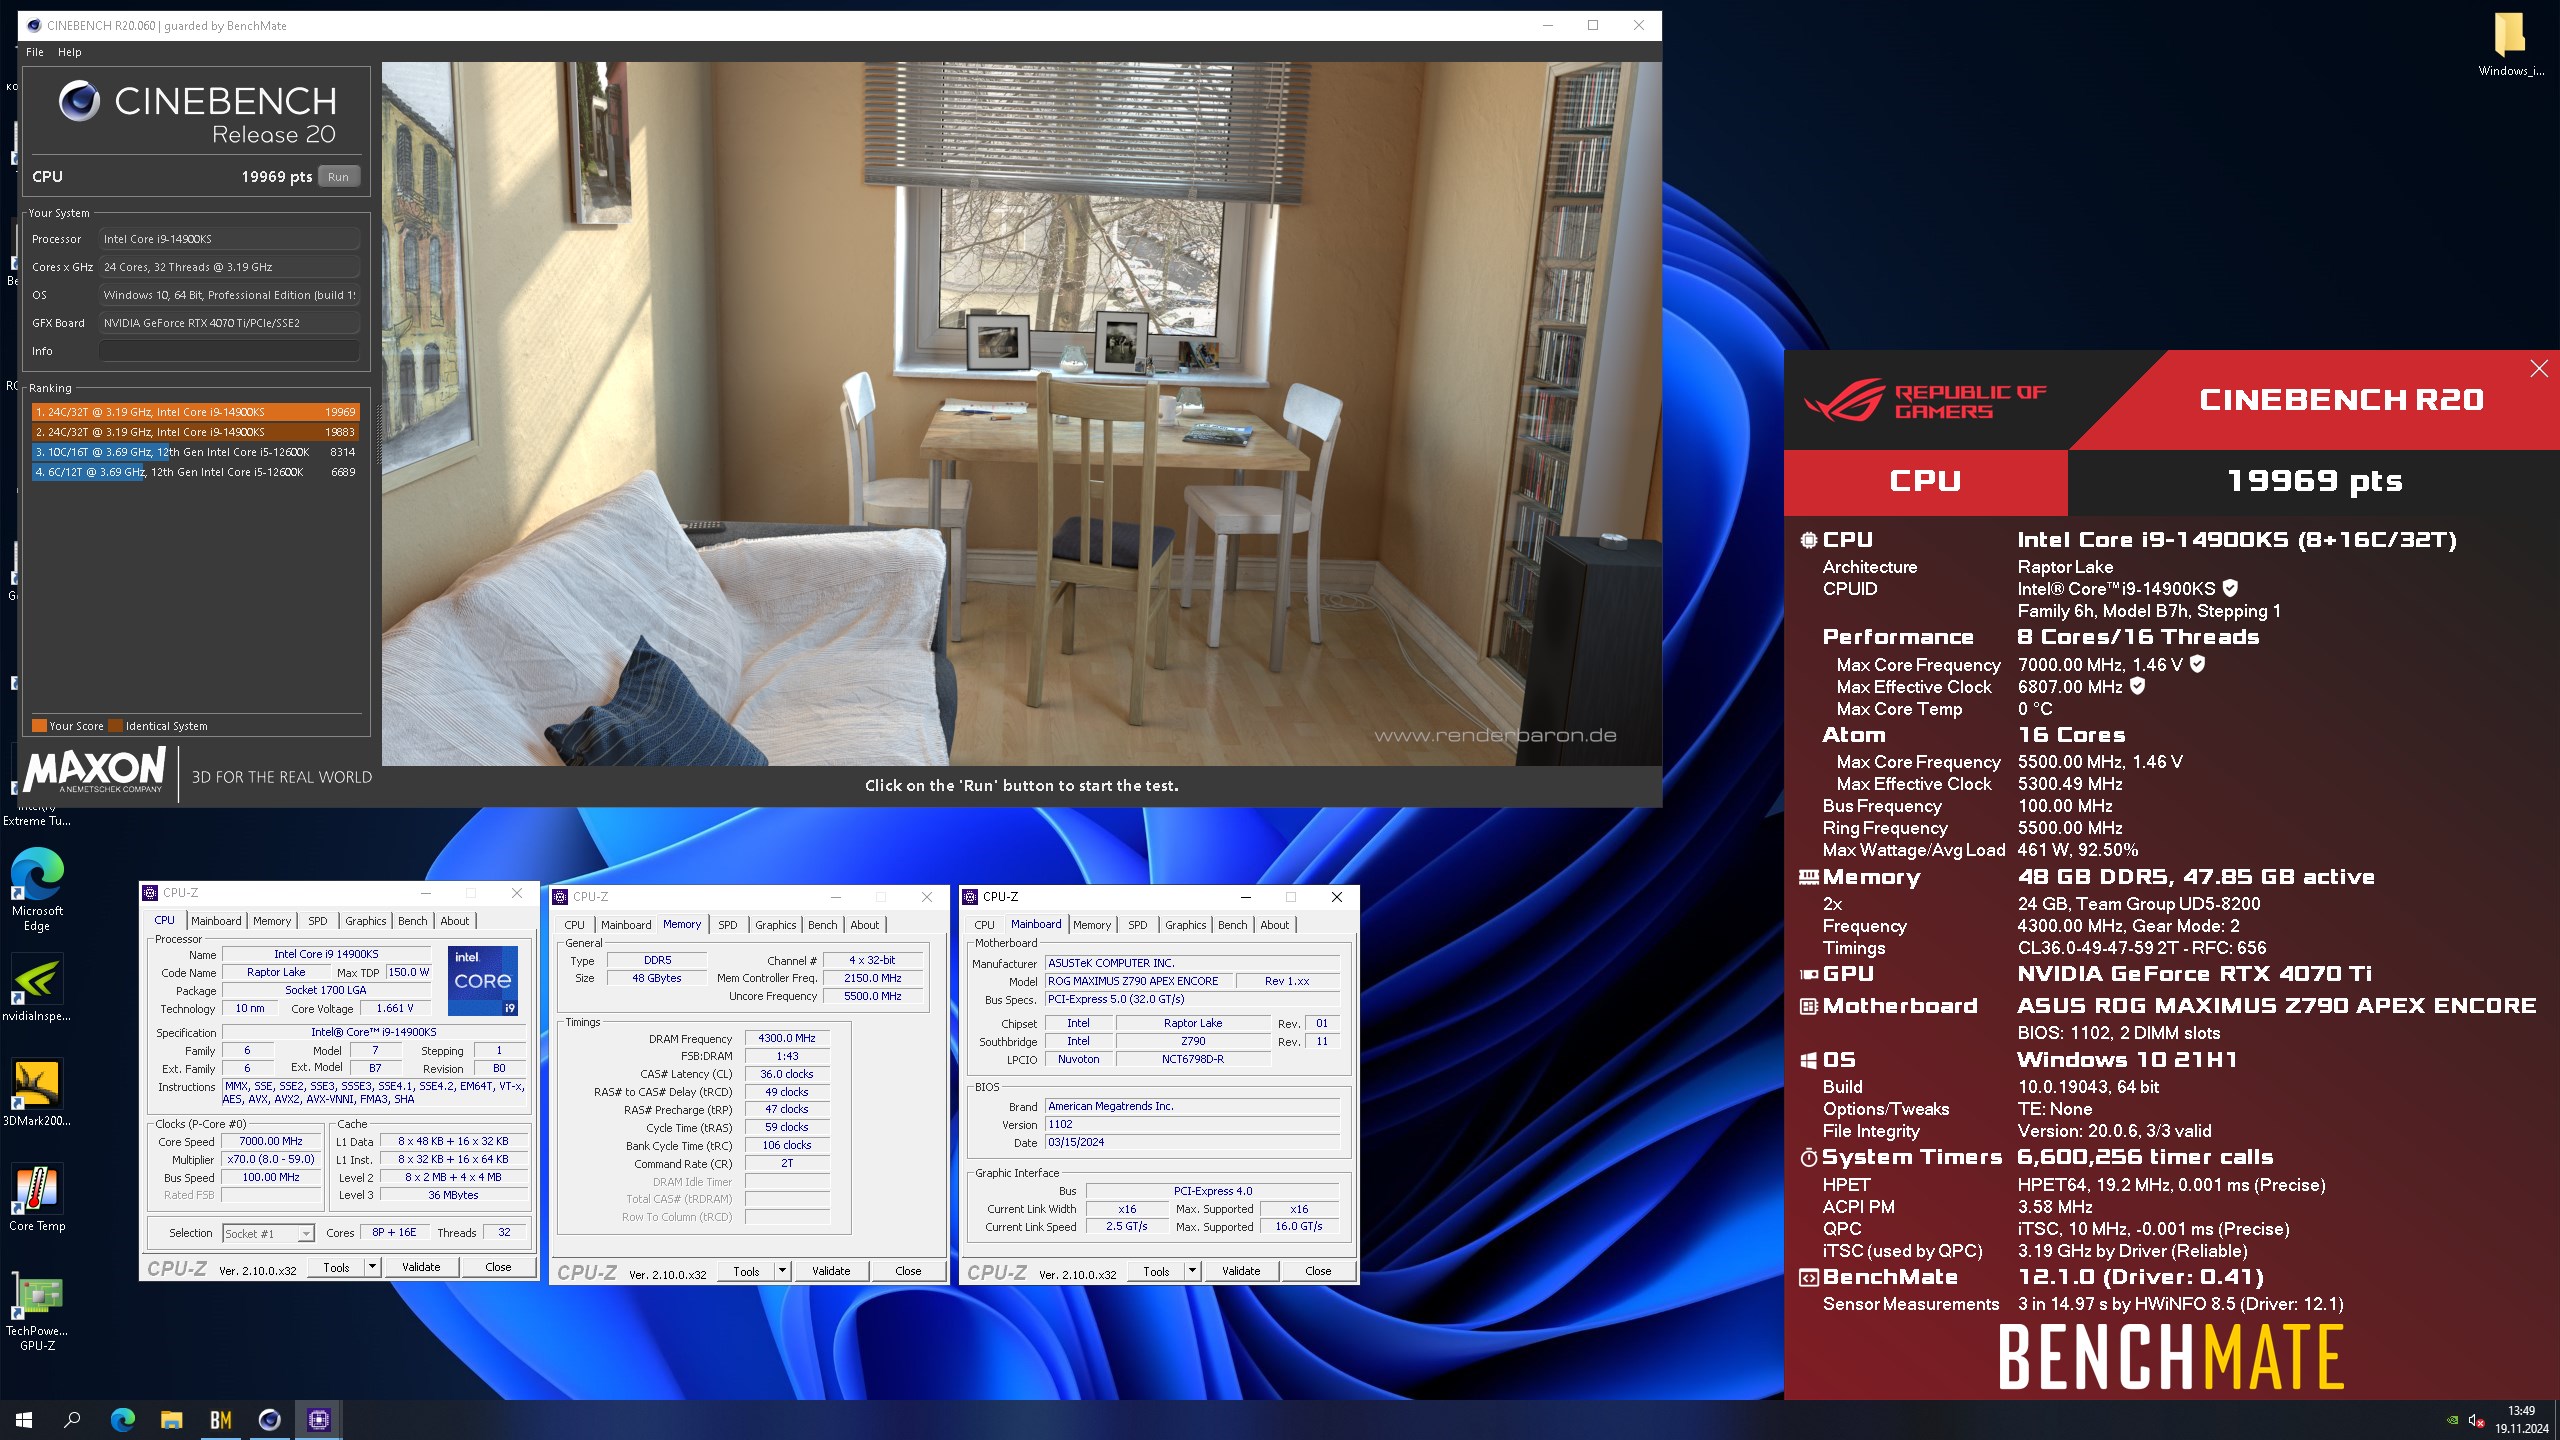Click the Cinebench title bar app icon
2560x1440 pixels.
click(34, 25)
